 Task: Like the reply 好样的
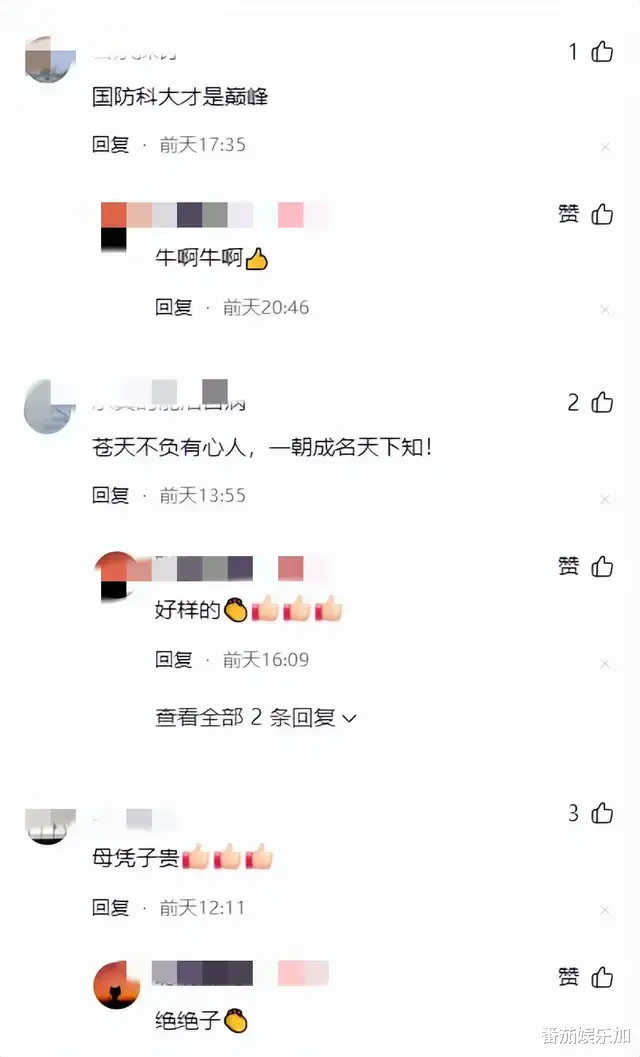602,566
